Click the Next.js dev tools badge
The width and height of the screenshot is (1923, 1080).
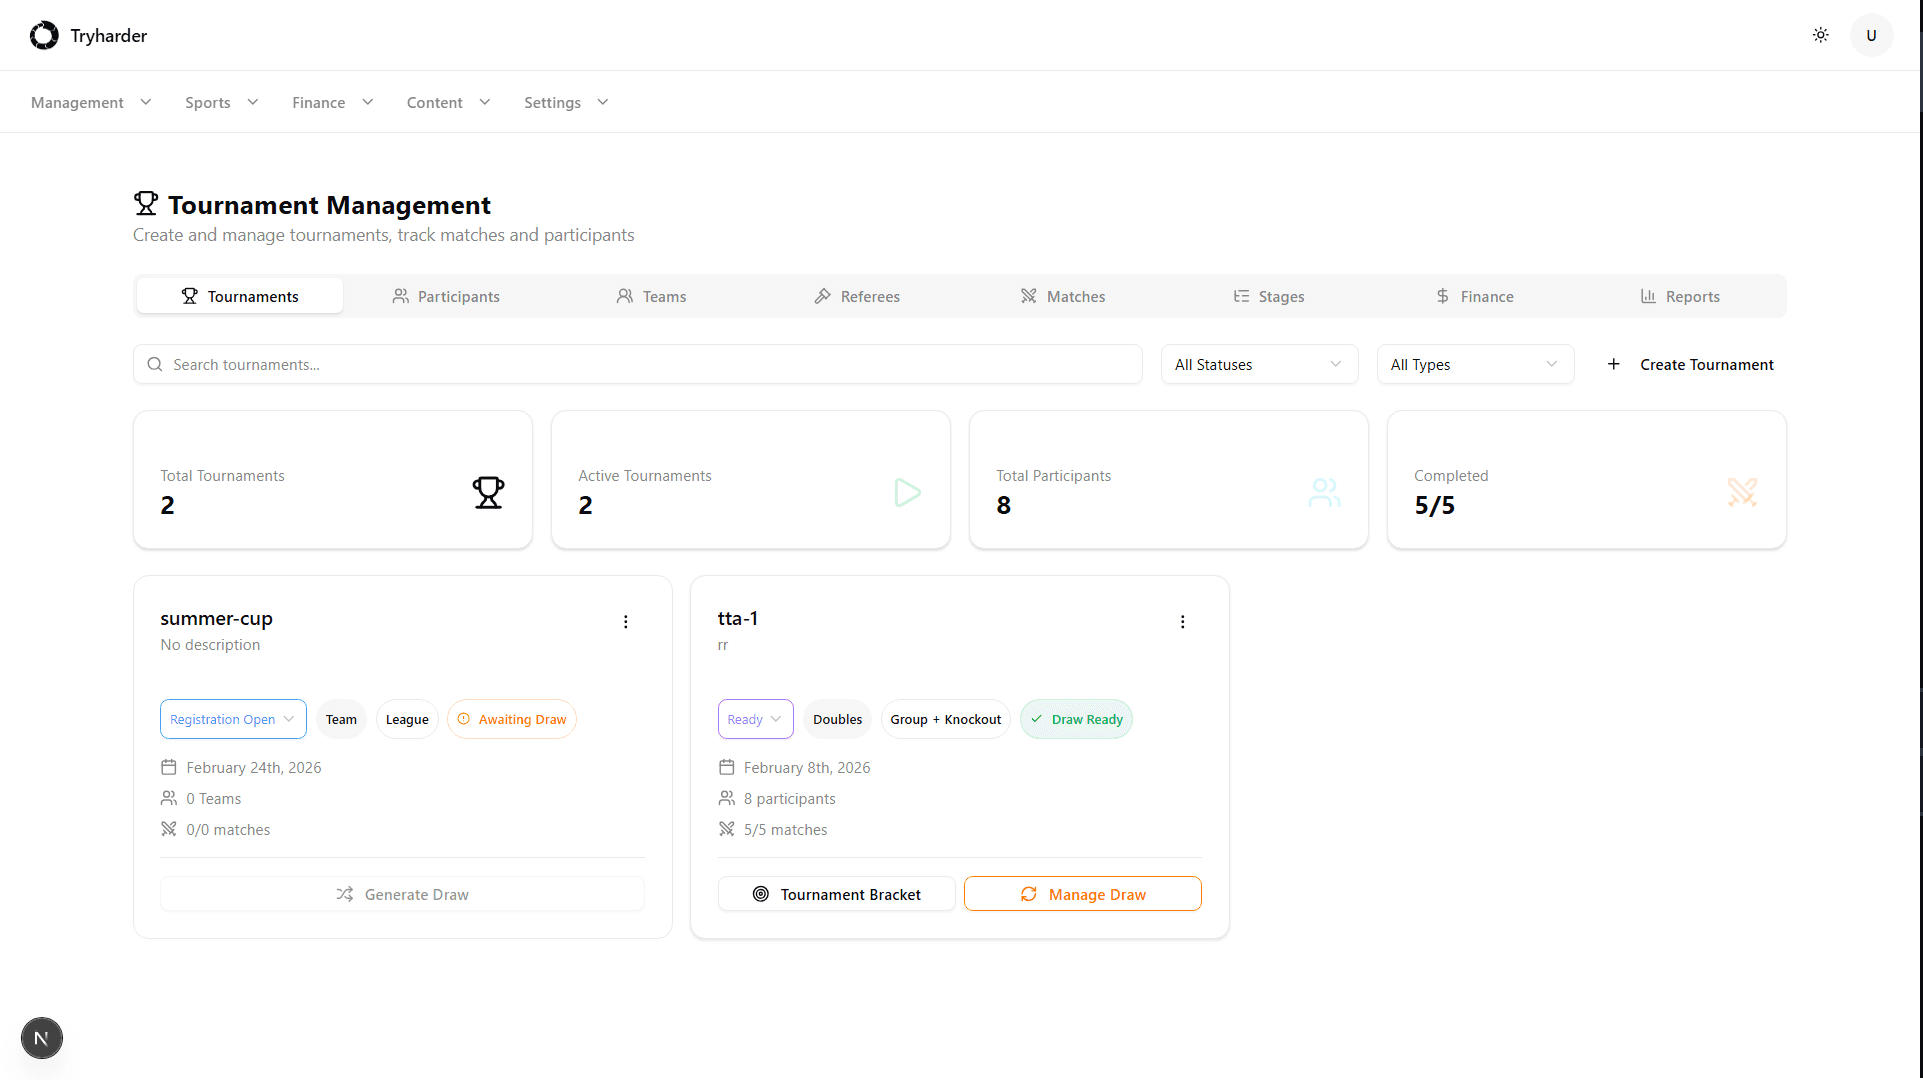click(41, 1038)
